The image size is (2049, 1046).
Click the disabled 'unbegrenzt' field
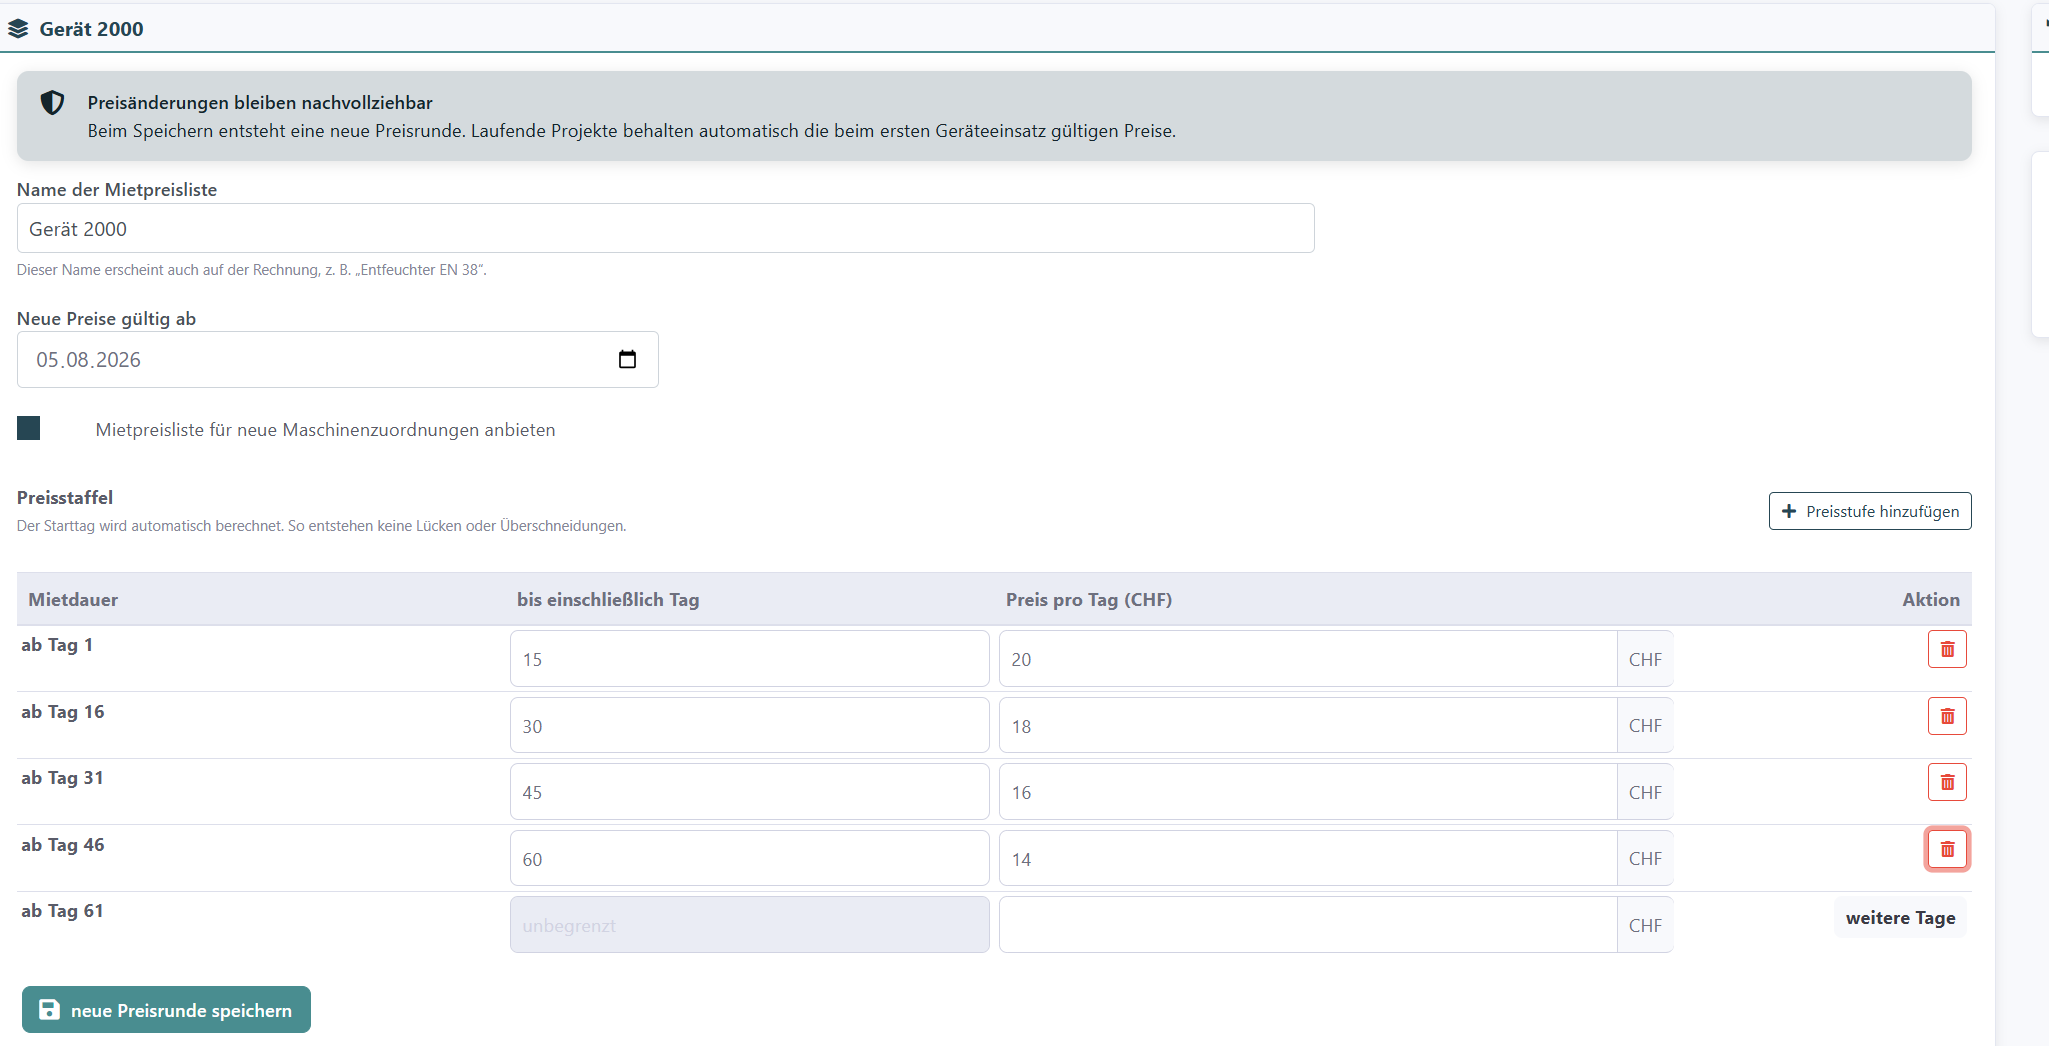[749, 925]
